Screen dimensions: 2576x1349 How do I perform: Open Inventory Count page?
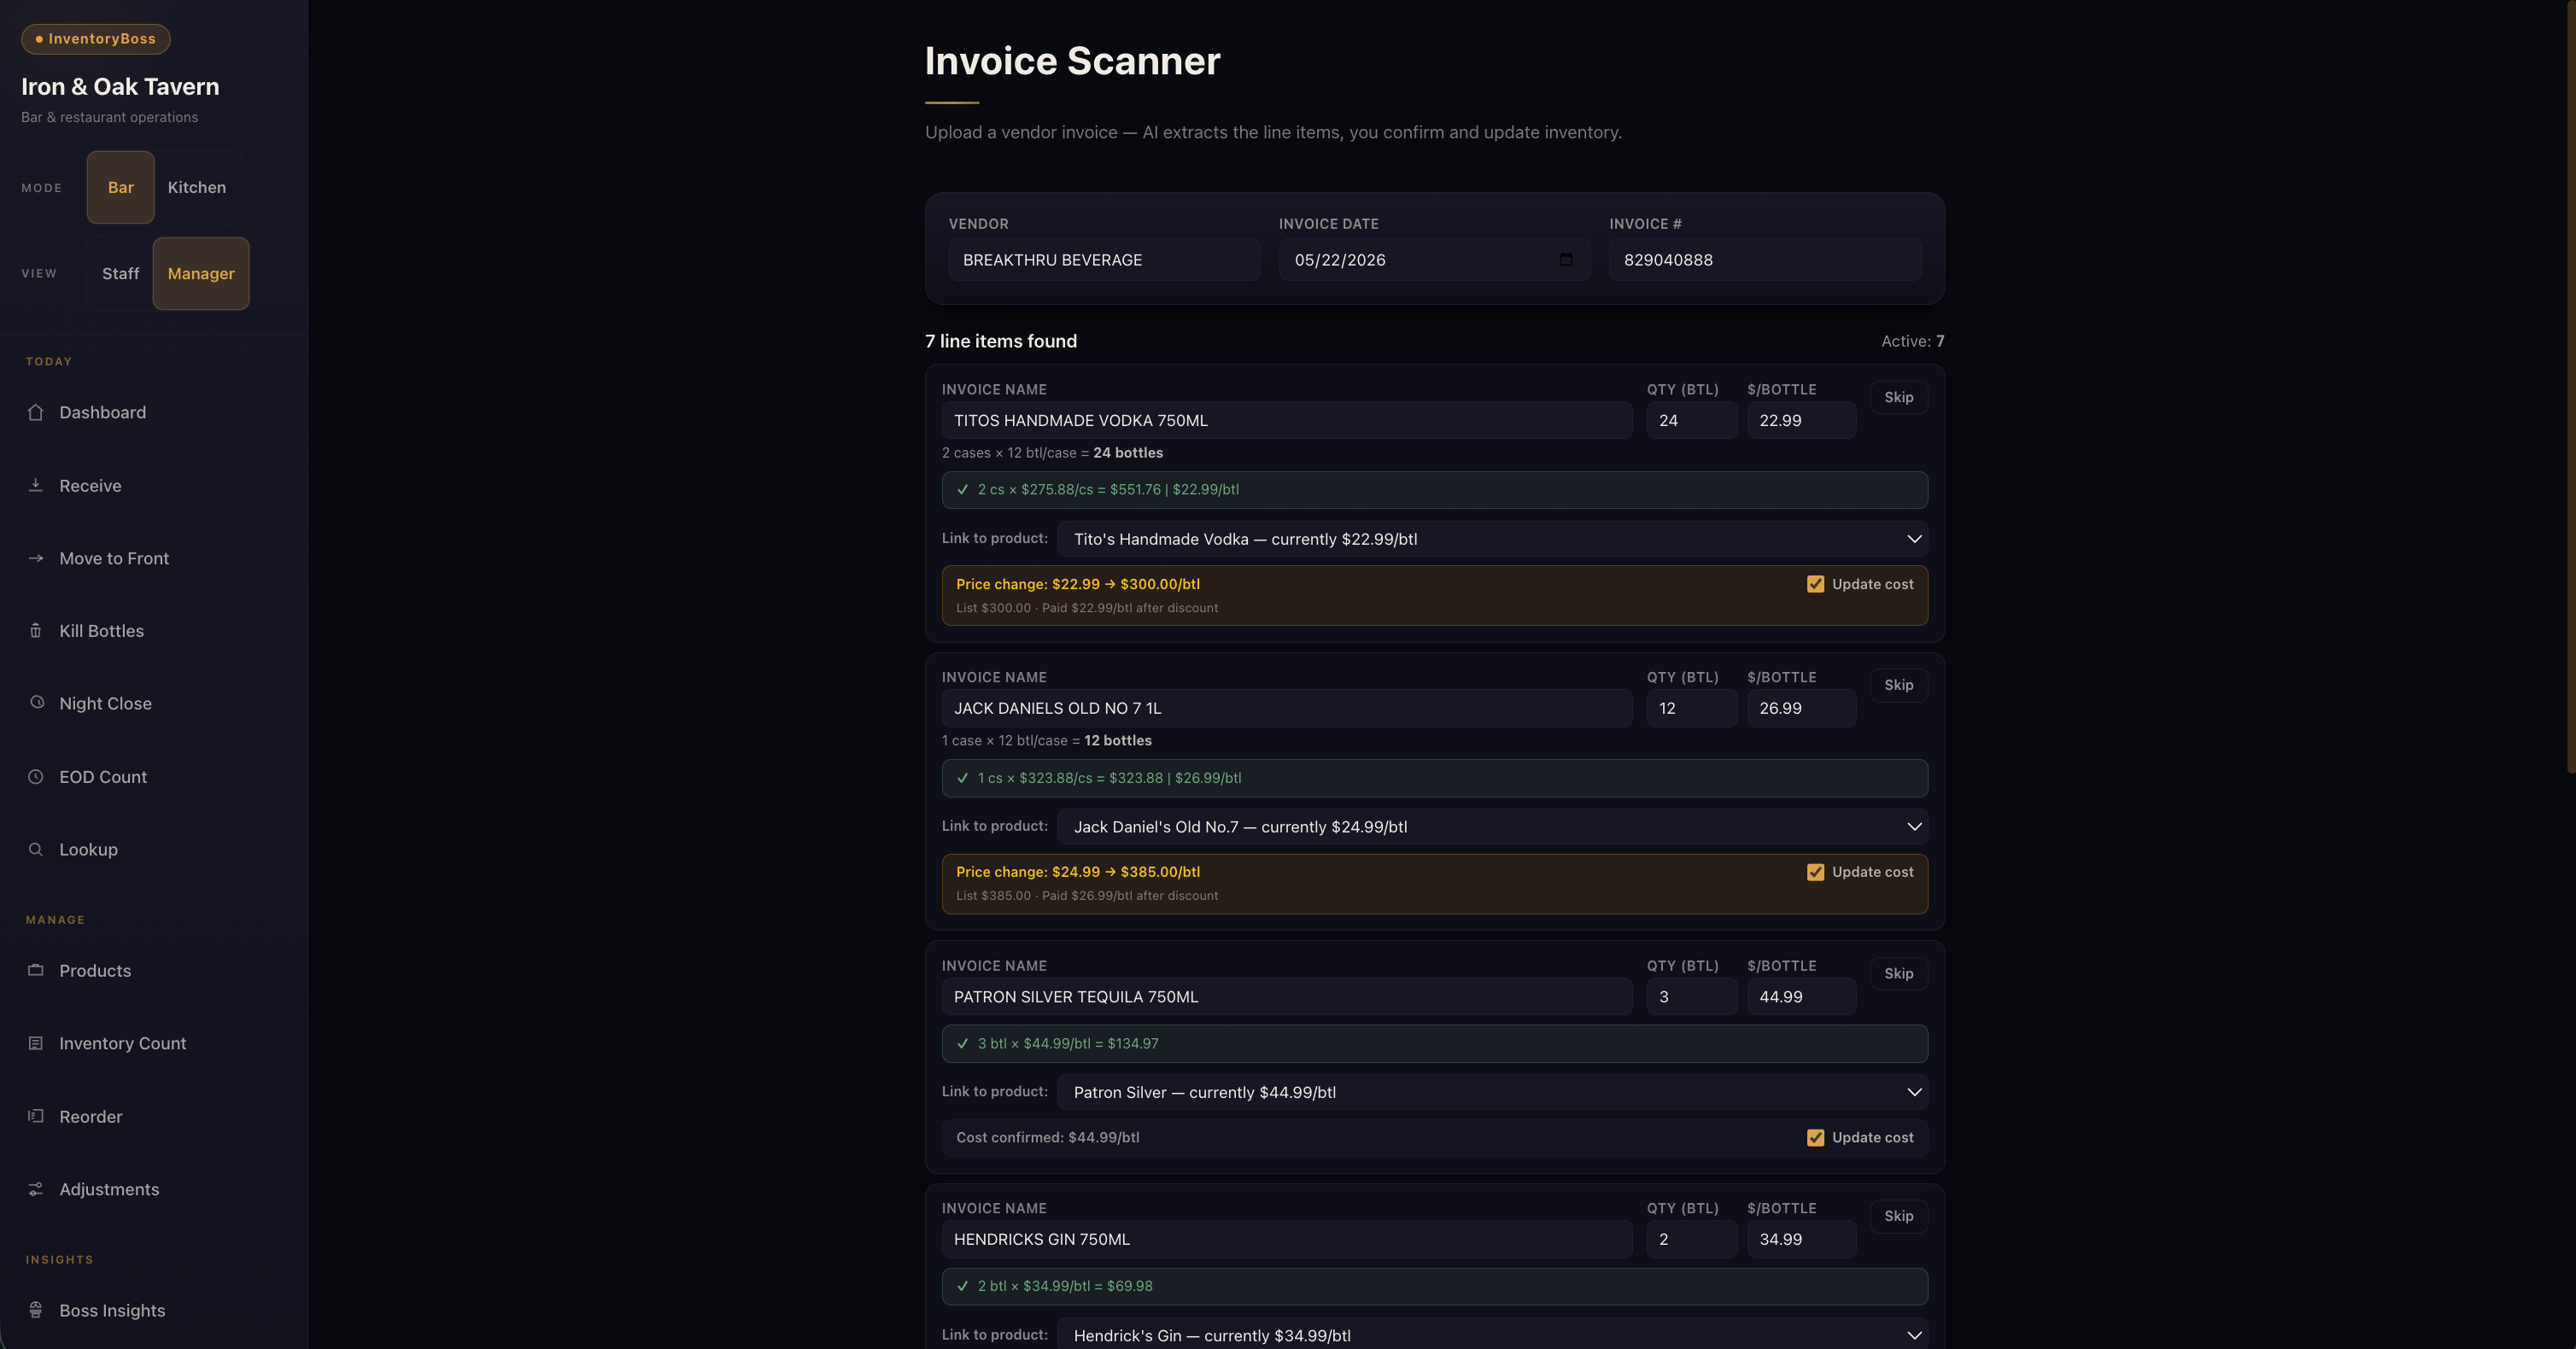[154, 1043]
